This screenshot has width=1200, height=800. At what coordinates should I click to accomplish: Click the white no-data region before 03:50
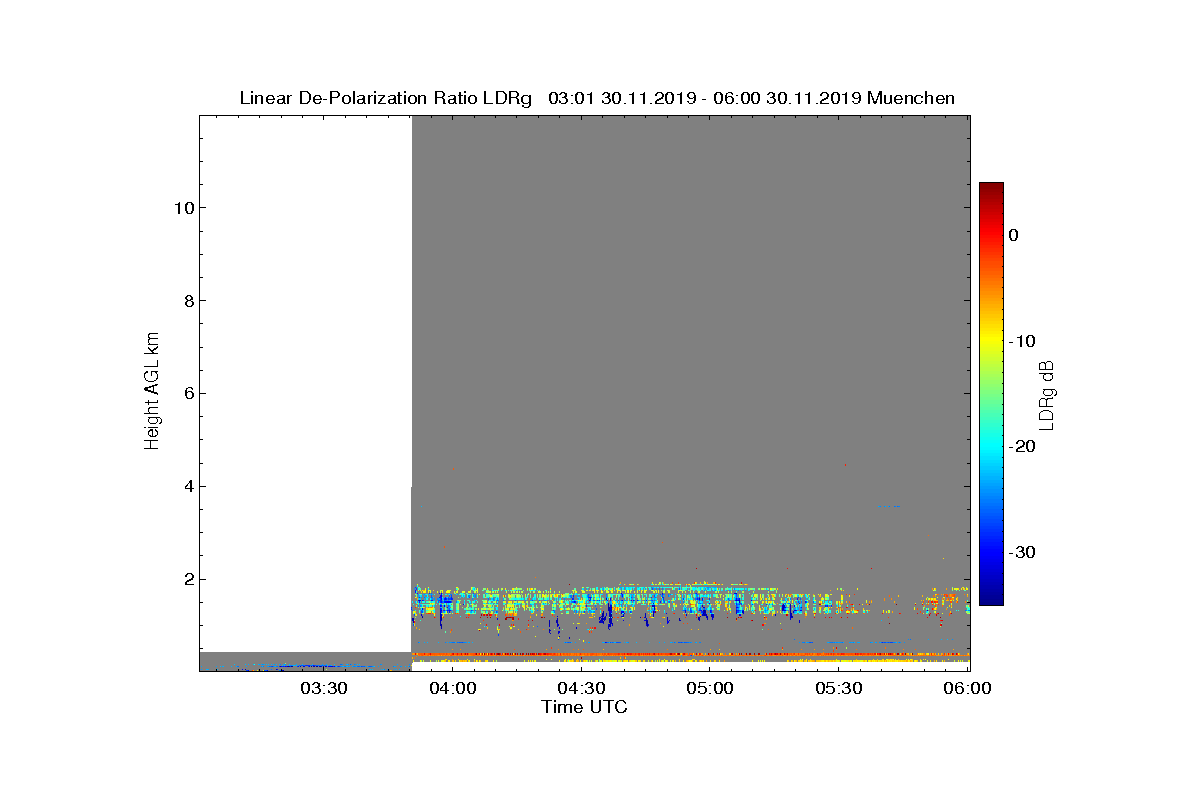pos(305,383)
